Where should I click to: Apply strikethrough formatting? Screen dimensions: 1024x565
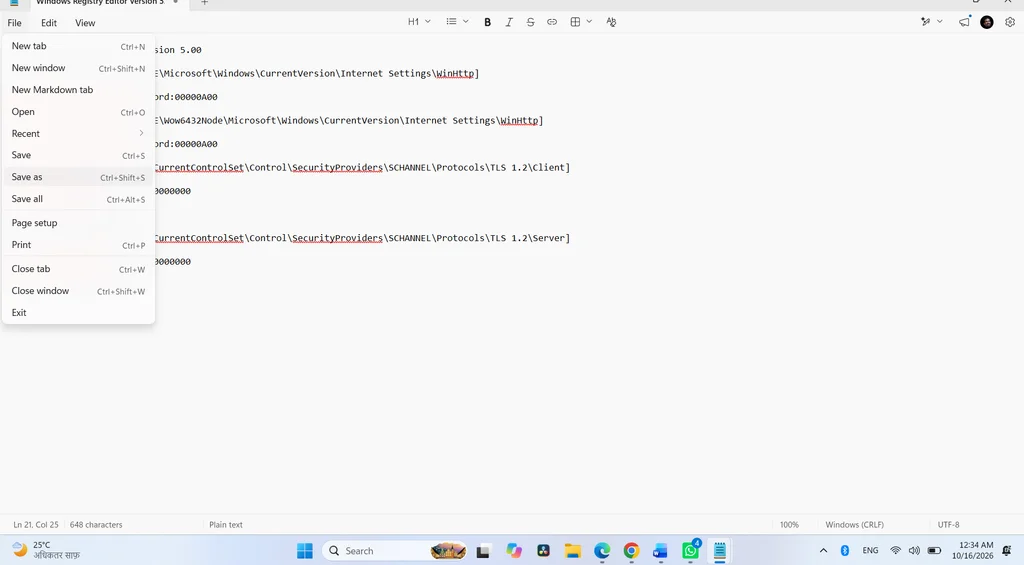[530, 22]
